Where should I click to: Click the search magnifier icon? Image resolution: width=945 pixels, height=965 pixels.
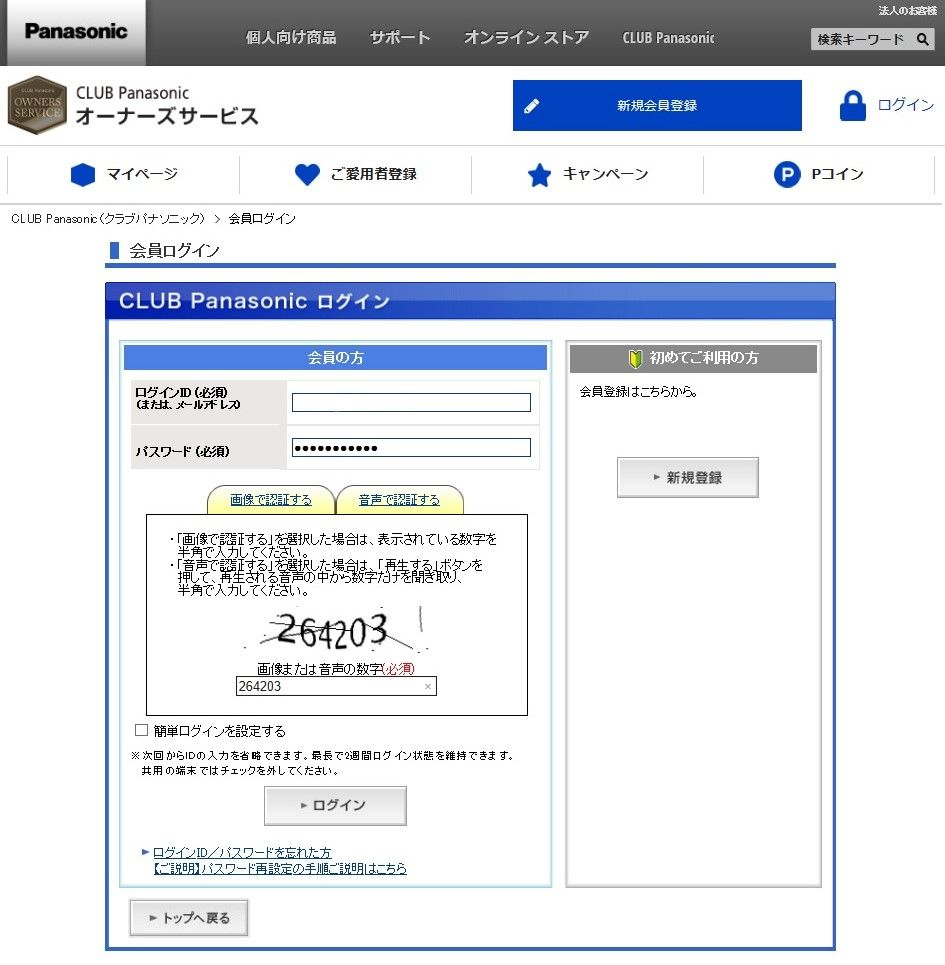pos(923,39)
